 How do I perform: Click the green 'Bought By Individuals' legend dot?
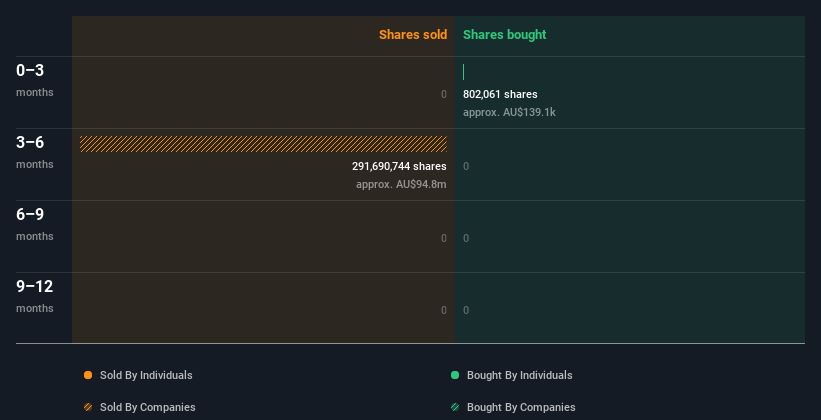coord(455,375)
